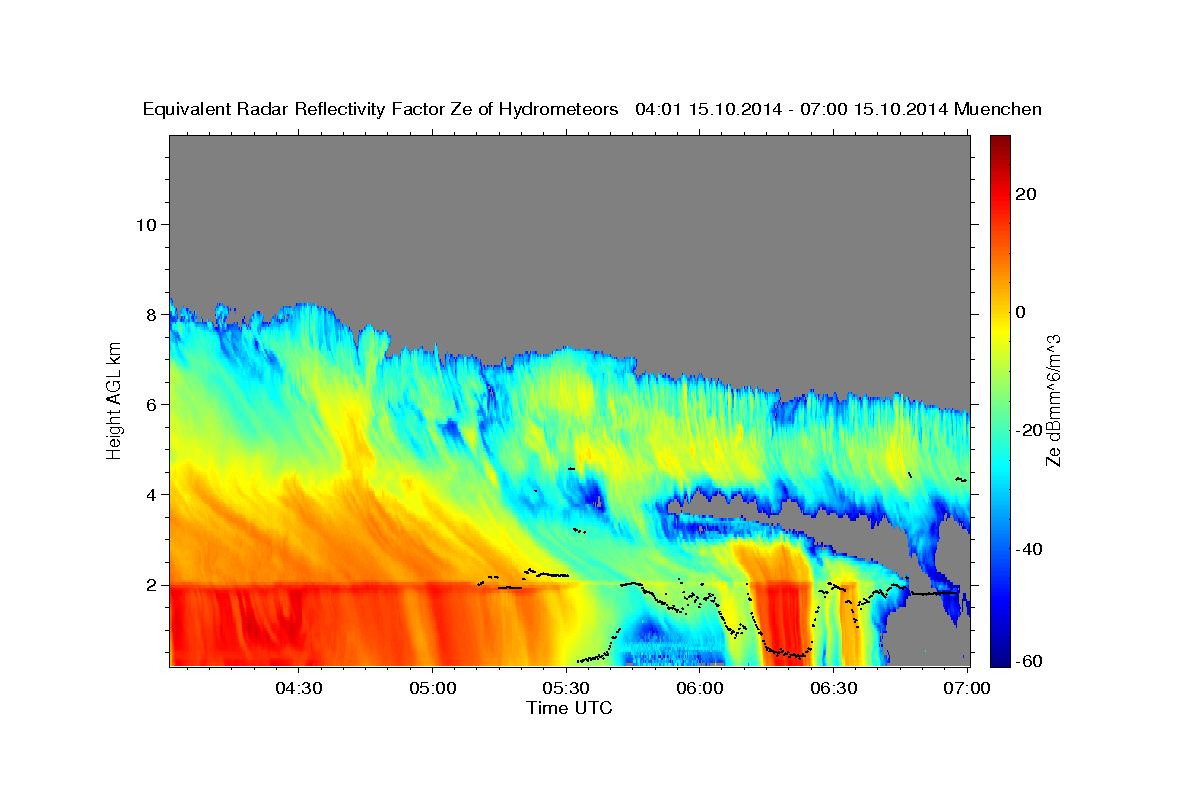Click the 07:00 time tick label
This screenshot has height=800, width=1200.
pyautogui.click(x=967, y=688)
